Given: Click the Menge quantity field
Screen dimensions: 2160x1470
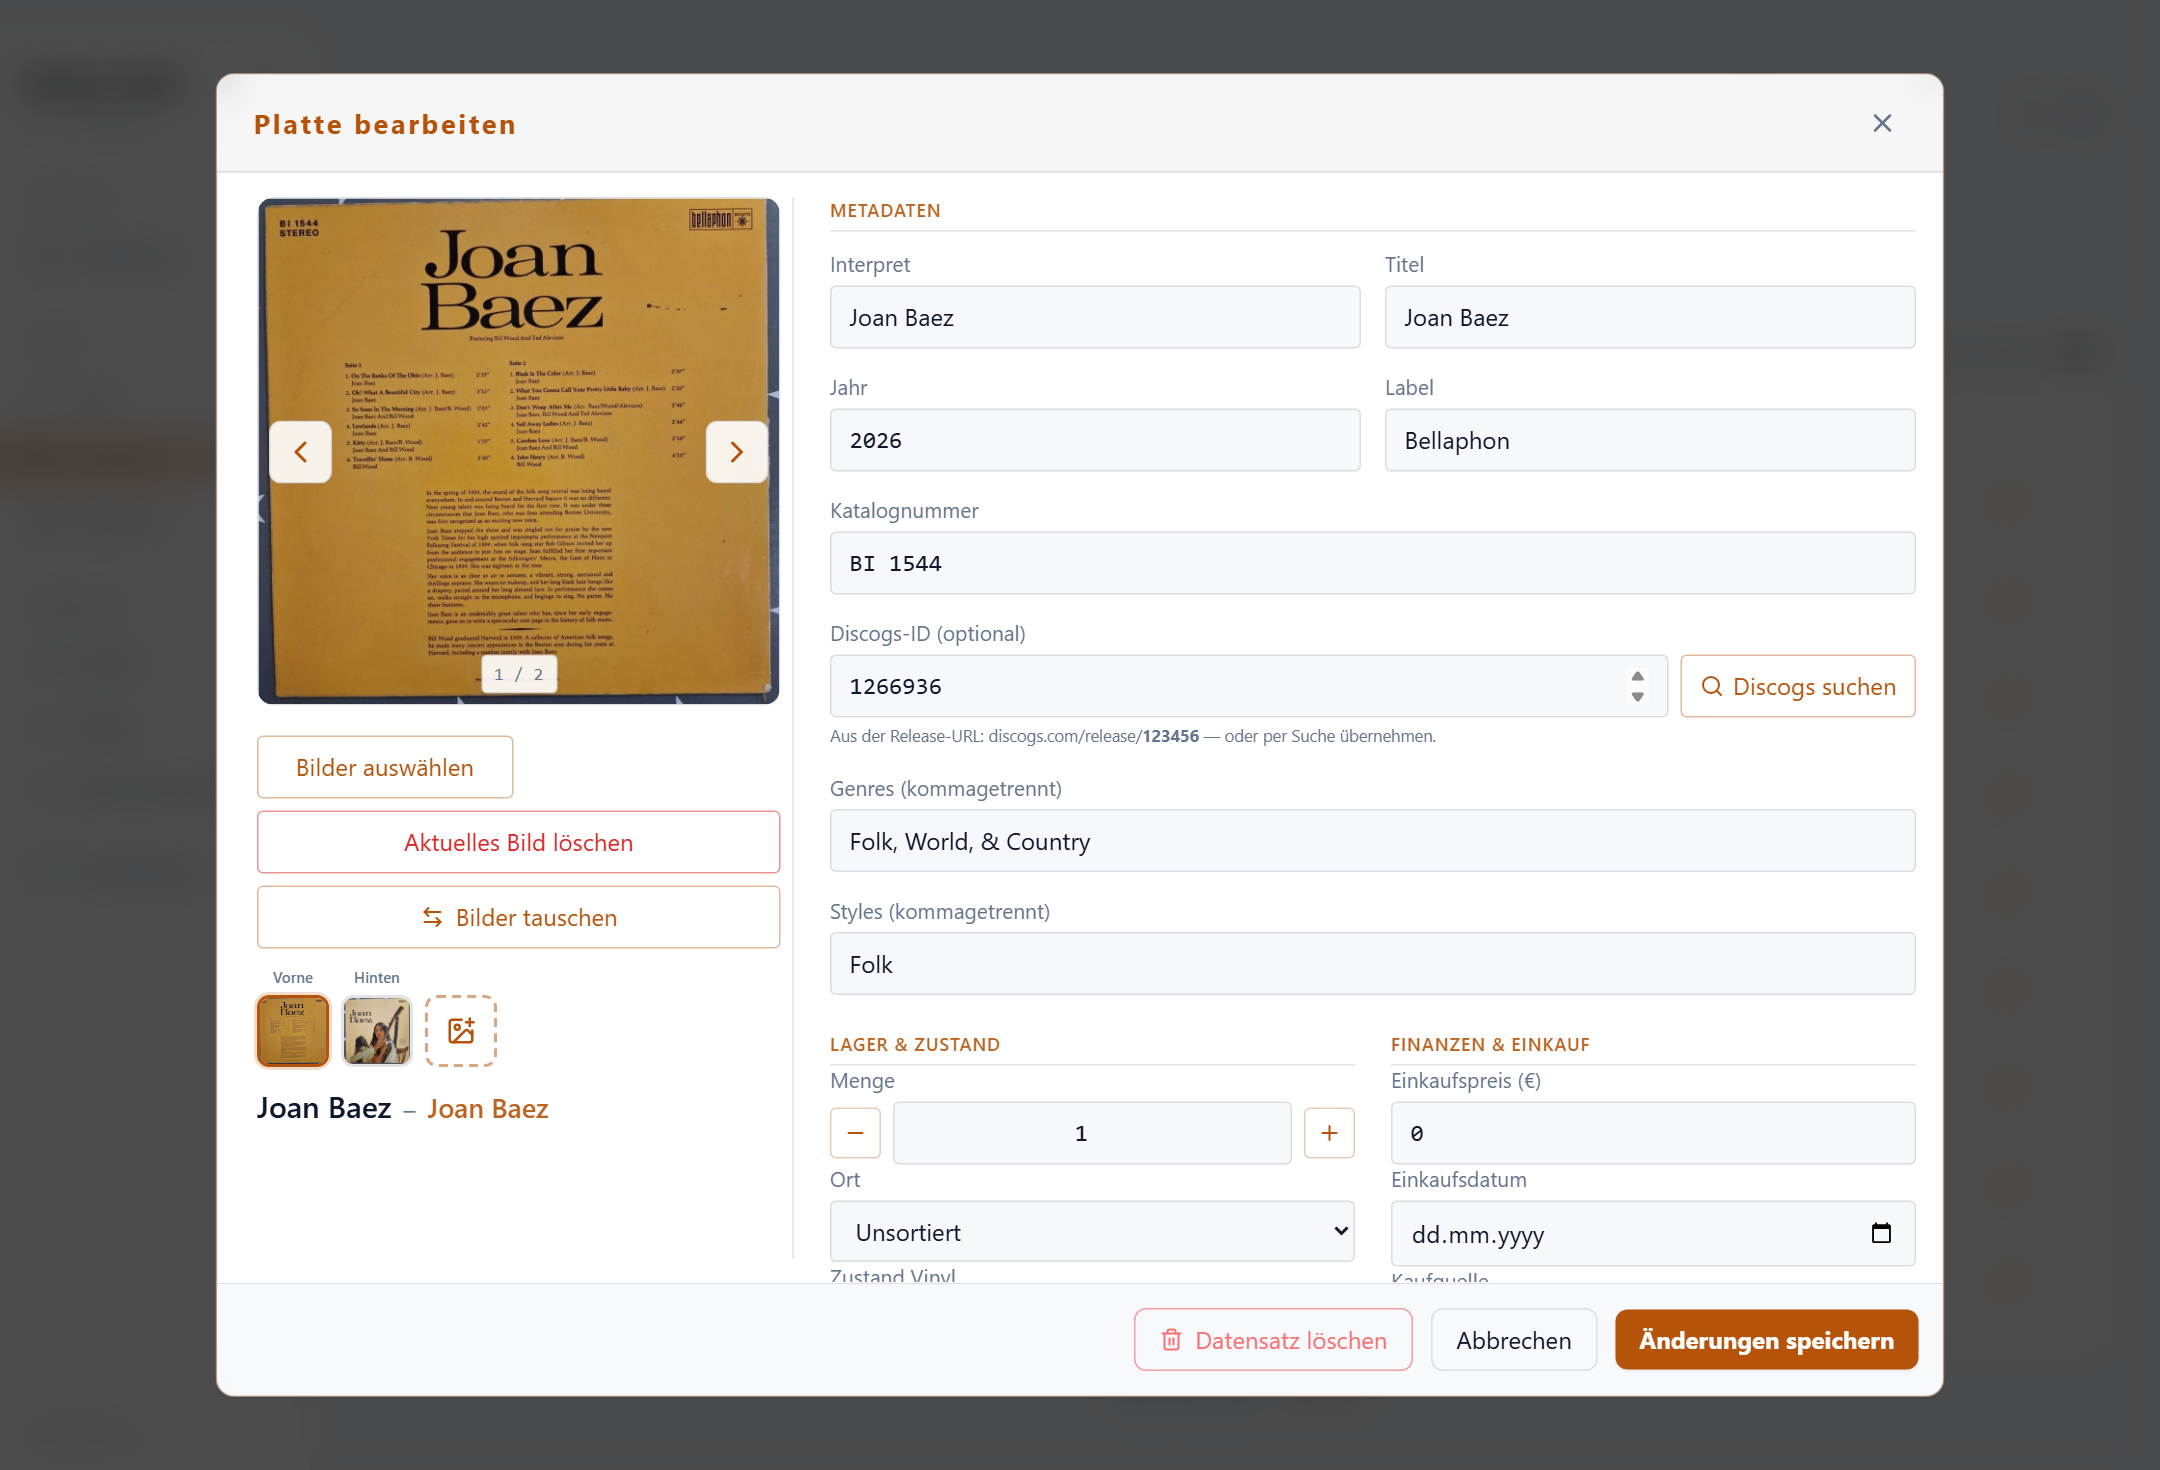Looking at the screenshot, I should [1092, 1133].
